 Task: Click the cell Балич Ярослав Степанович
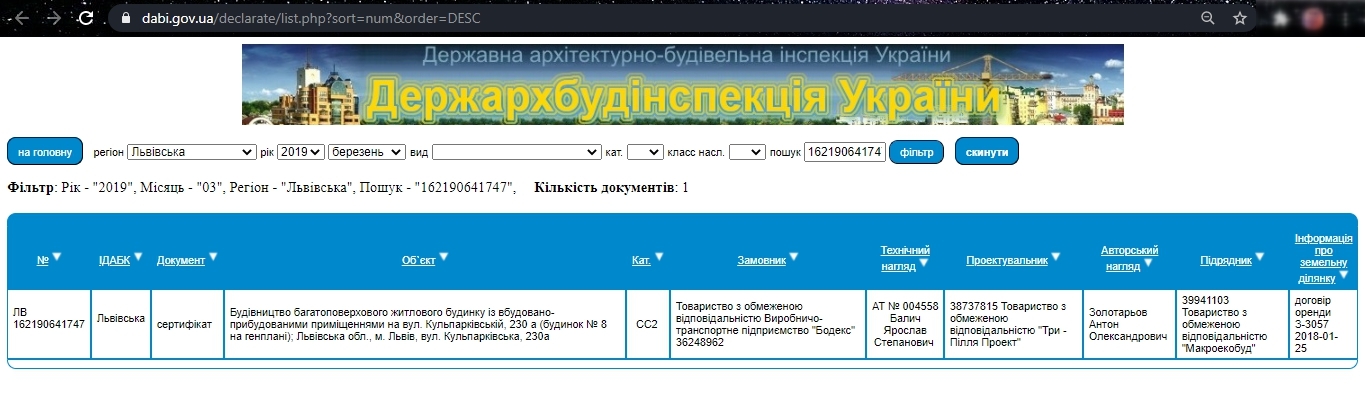coord(905,324)
